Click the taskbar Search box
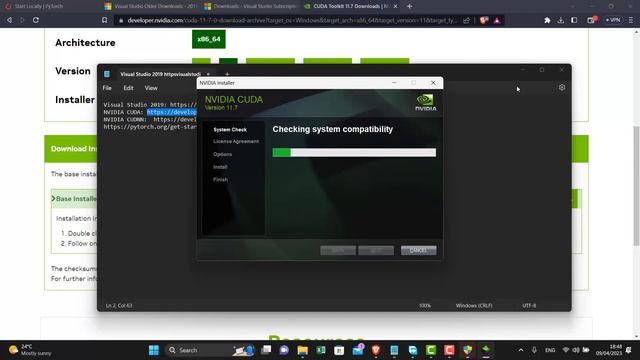 point(208,350)
